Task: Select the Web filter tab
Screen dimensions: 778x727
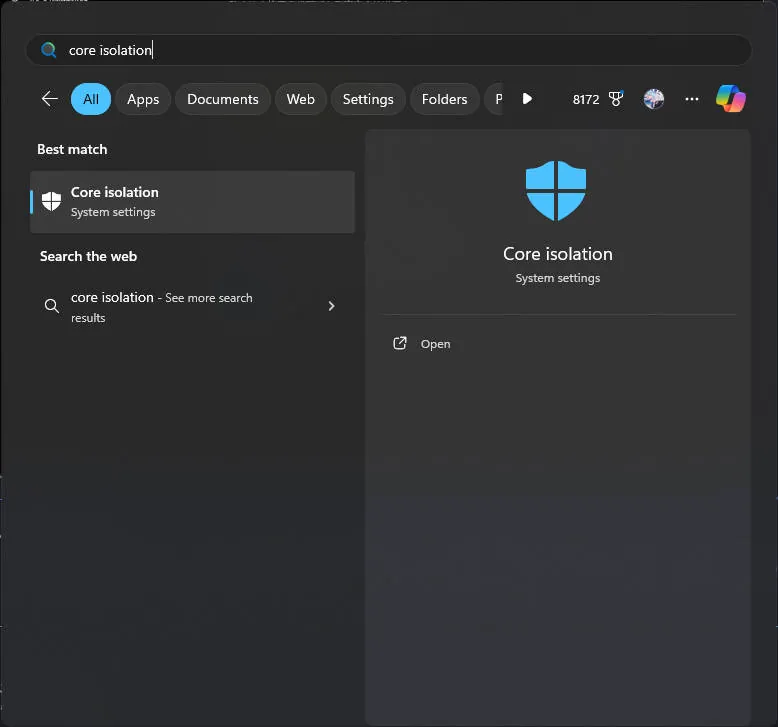Action: coord(300,99)
